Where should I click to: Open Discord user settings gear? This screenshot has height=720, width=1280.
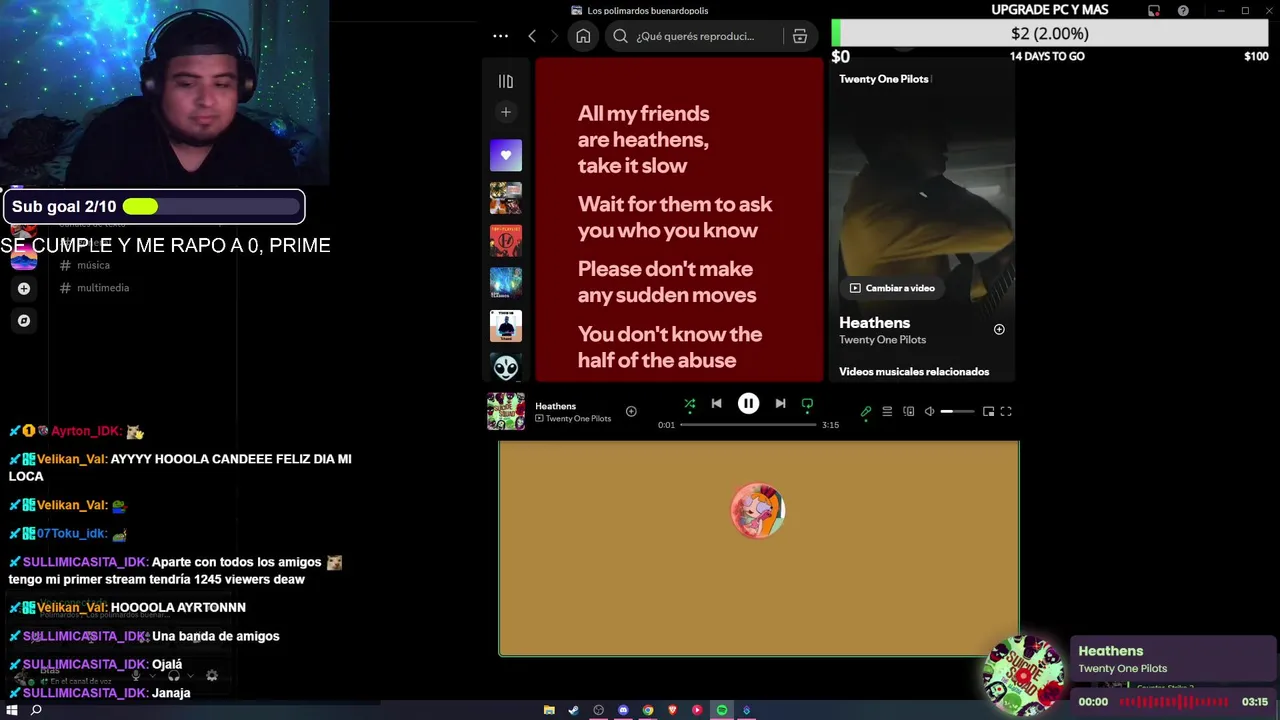pyautogui.click(x=212, y=676)
